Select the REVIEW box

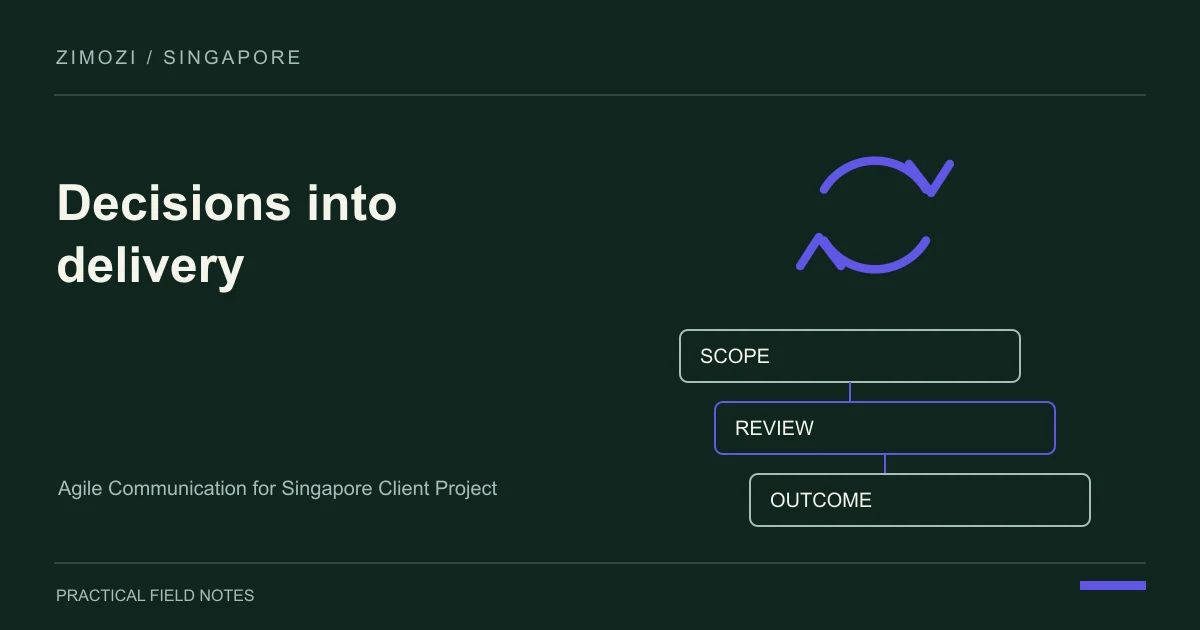885,428
